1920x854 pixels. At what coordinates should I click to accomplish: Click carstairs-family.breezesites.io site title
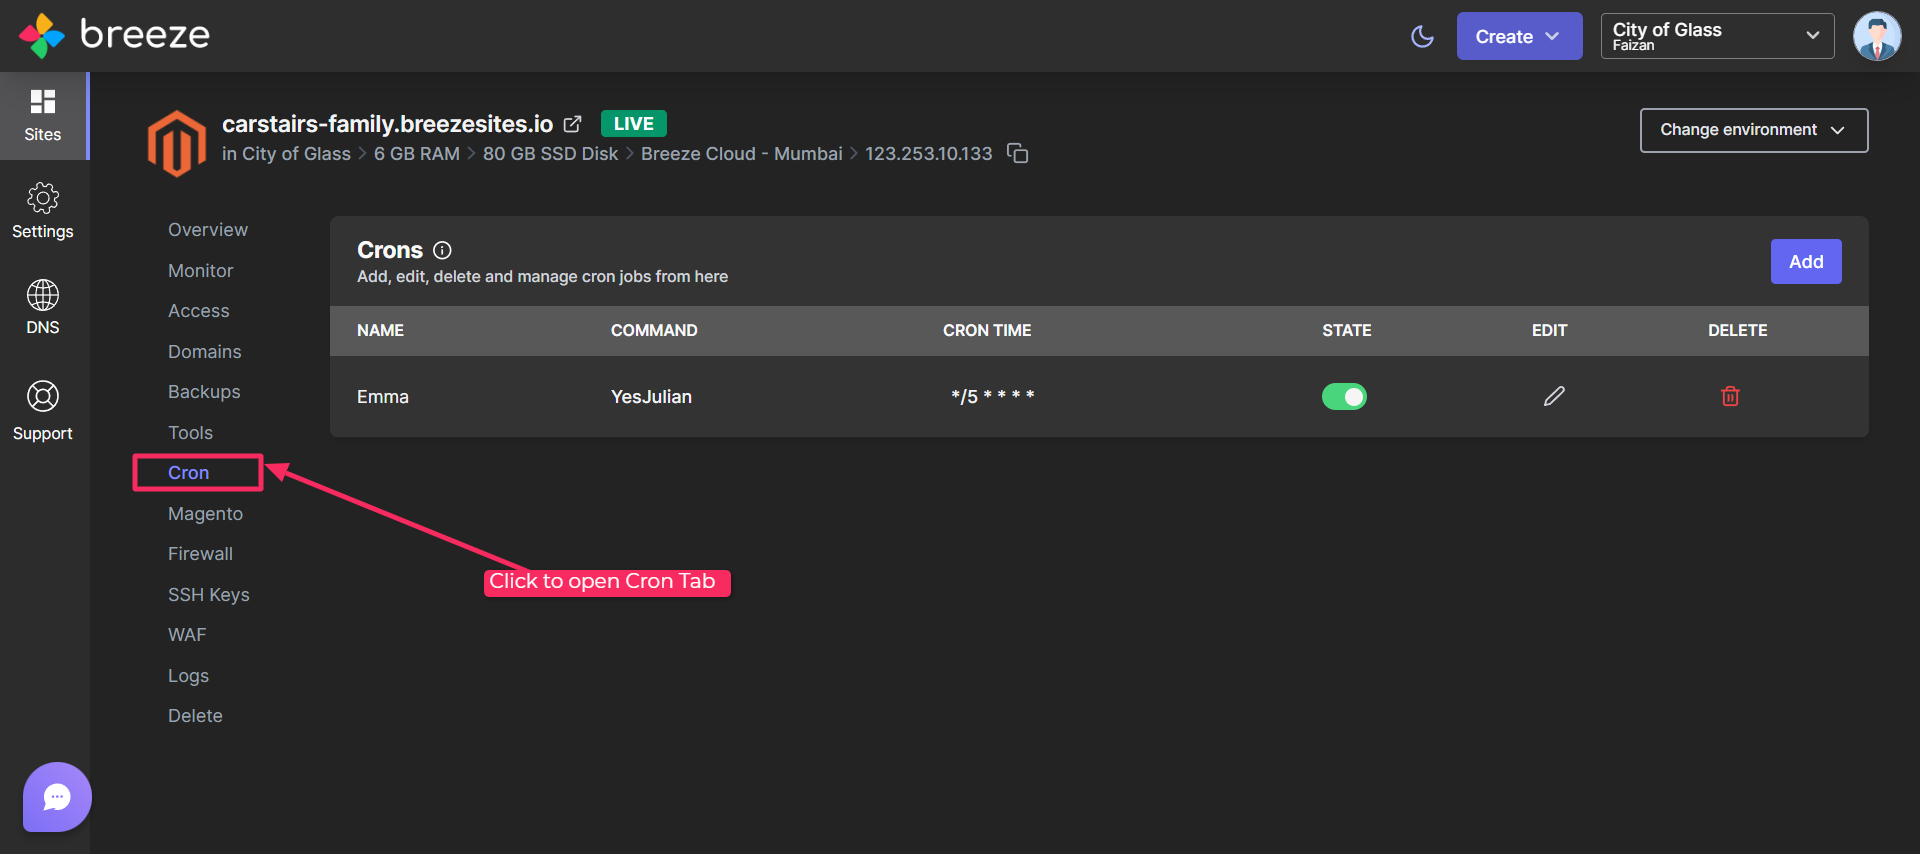pos(387,124)
